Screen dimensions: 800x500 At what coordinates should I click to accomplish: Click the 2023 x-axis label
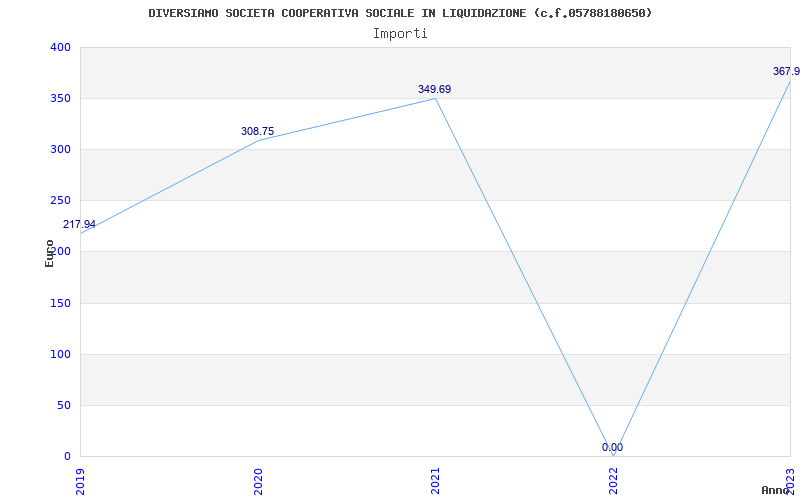790,482
